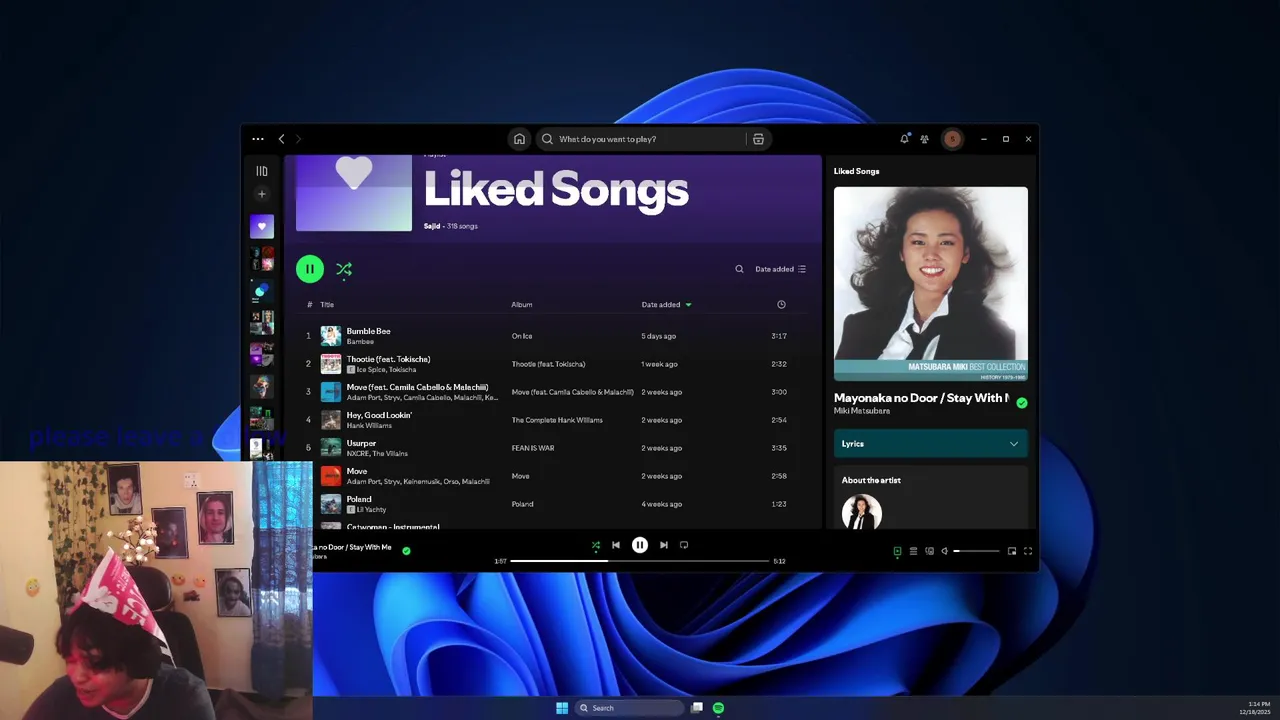1280x720 pixels.
Task: Mute with the volume speaker icon
Action: click(944, 551)
